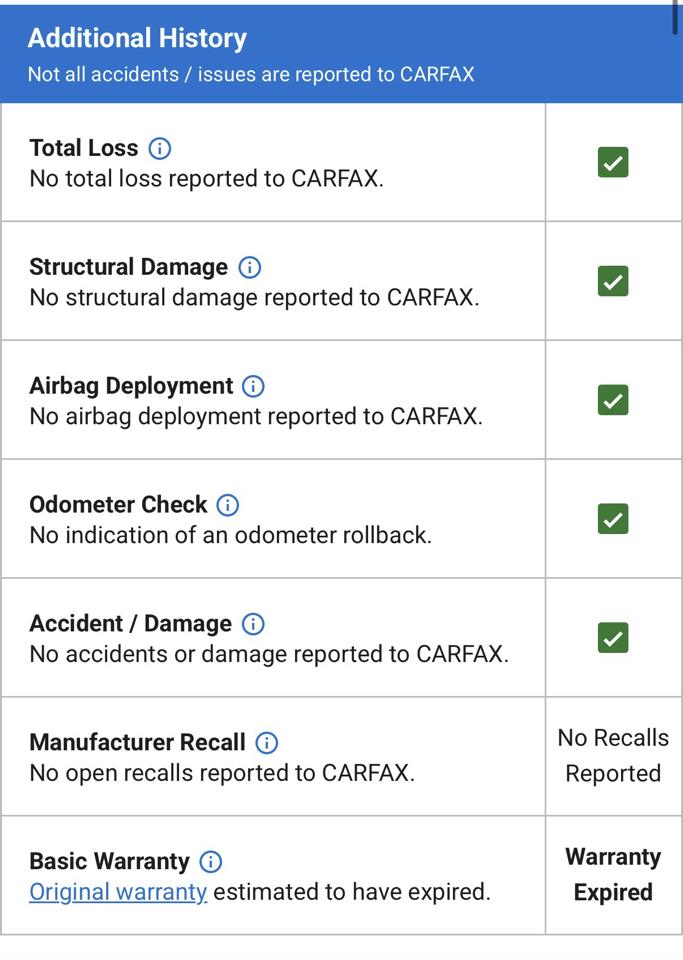The height and width of the screenshot is (960, 683).
Task: Open info icon next to Total Loss
Action: pyautogui.click(x=160, y=148)
